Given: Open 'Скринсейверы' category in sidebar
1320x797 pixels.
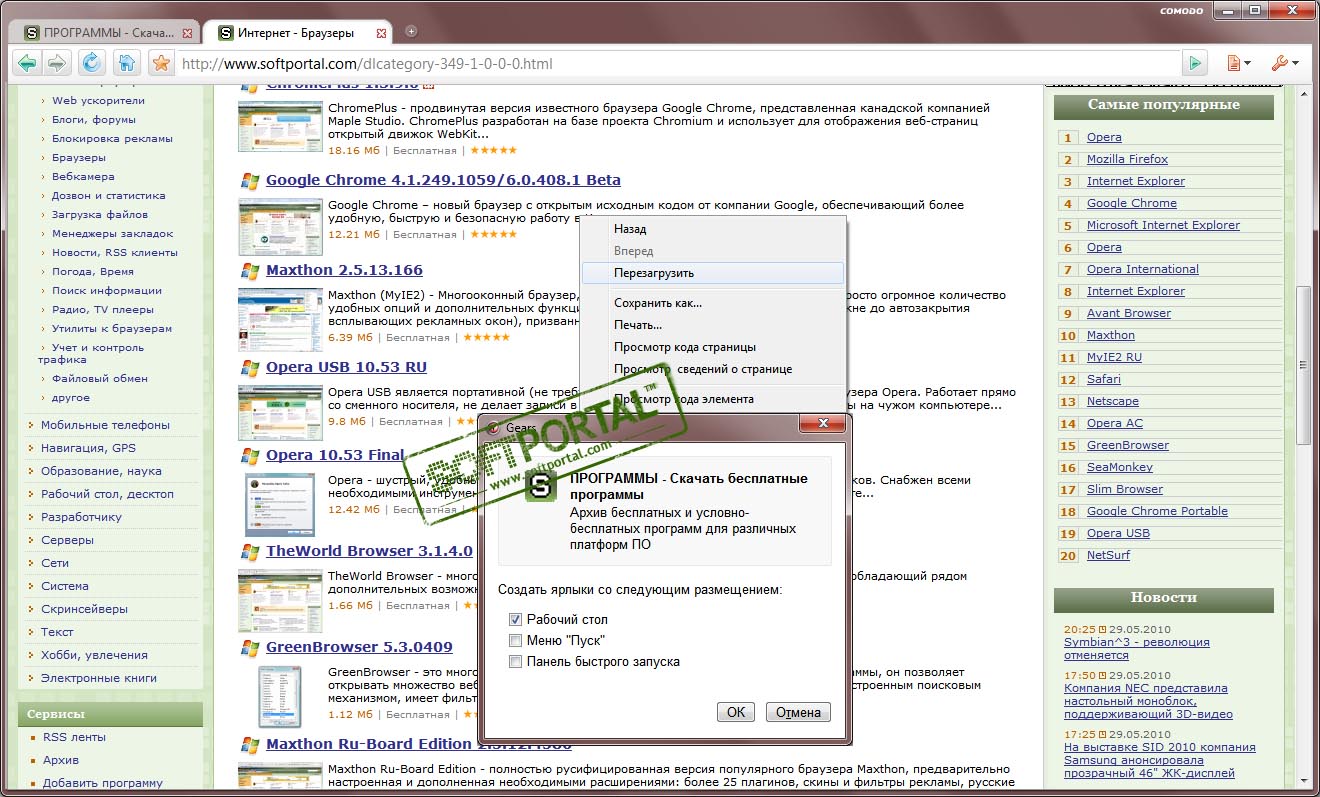Looking at the screenshot, I should (x=84, y=609).
